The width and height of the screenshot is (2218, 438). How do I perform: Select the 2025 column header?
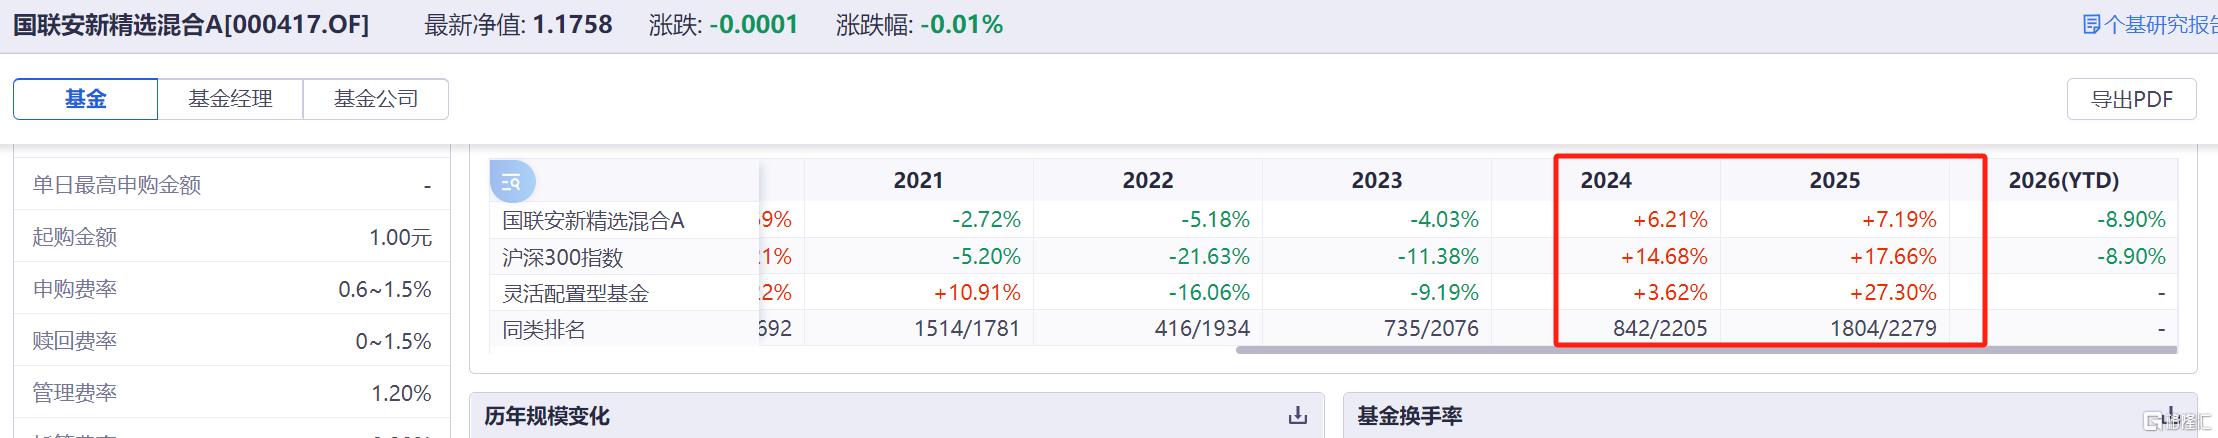(x=1835, y=180)
